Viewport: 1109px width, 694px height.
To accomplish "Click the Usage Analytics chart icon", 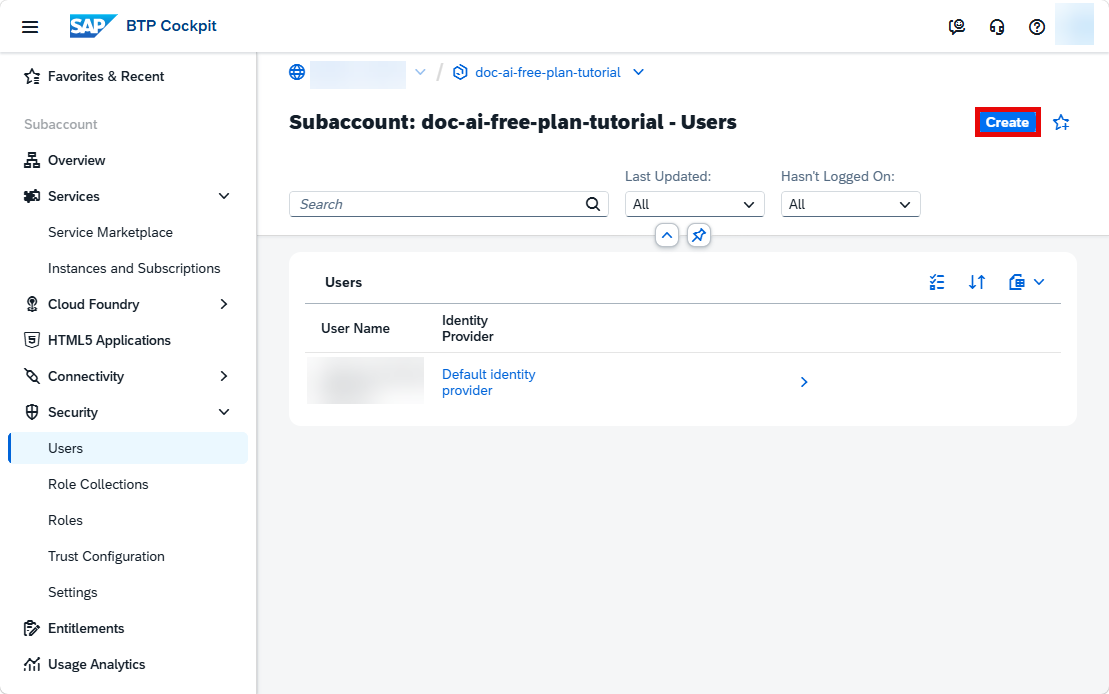I will tap(32, 664).
